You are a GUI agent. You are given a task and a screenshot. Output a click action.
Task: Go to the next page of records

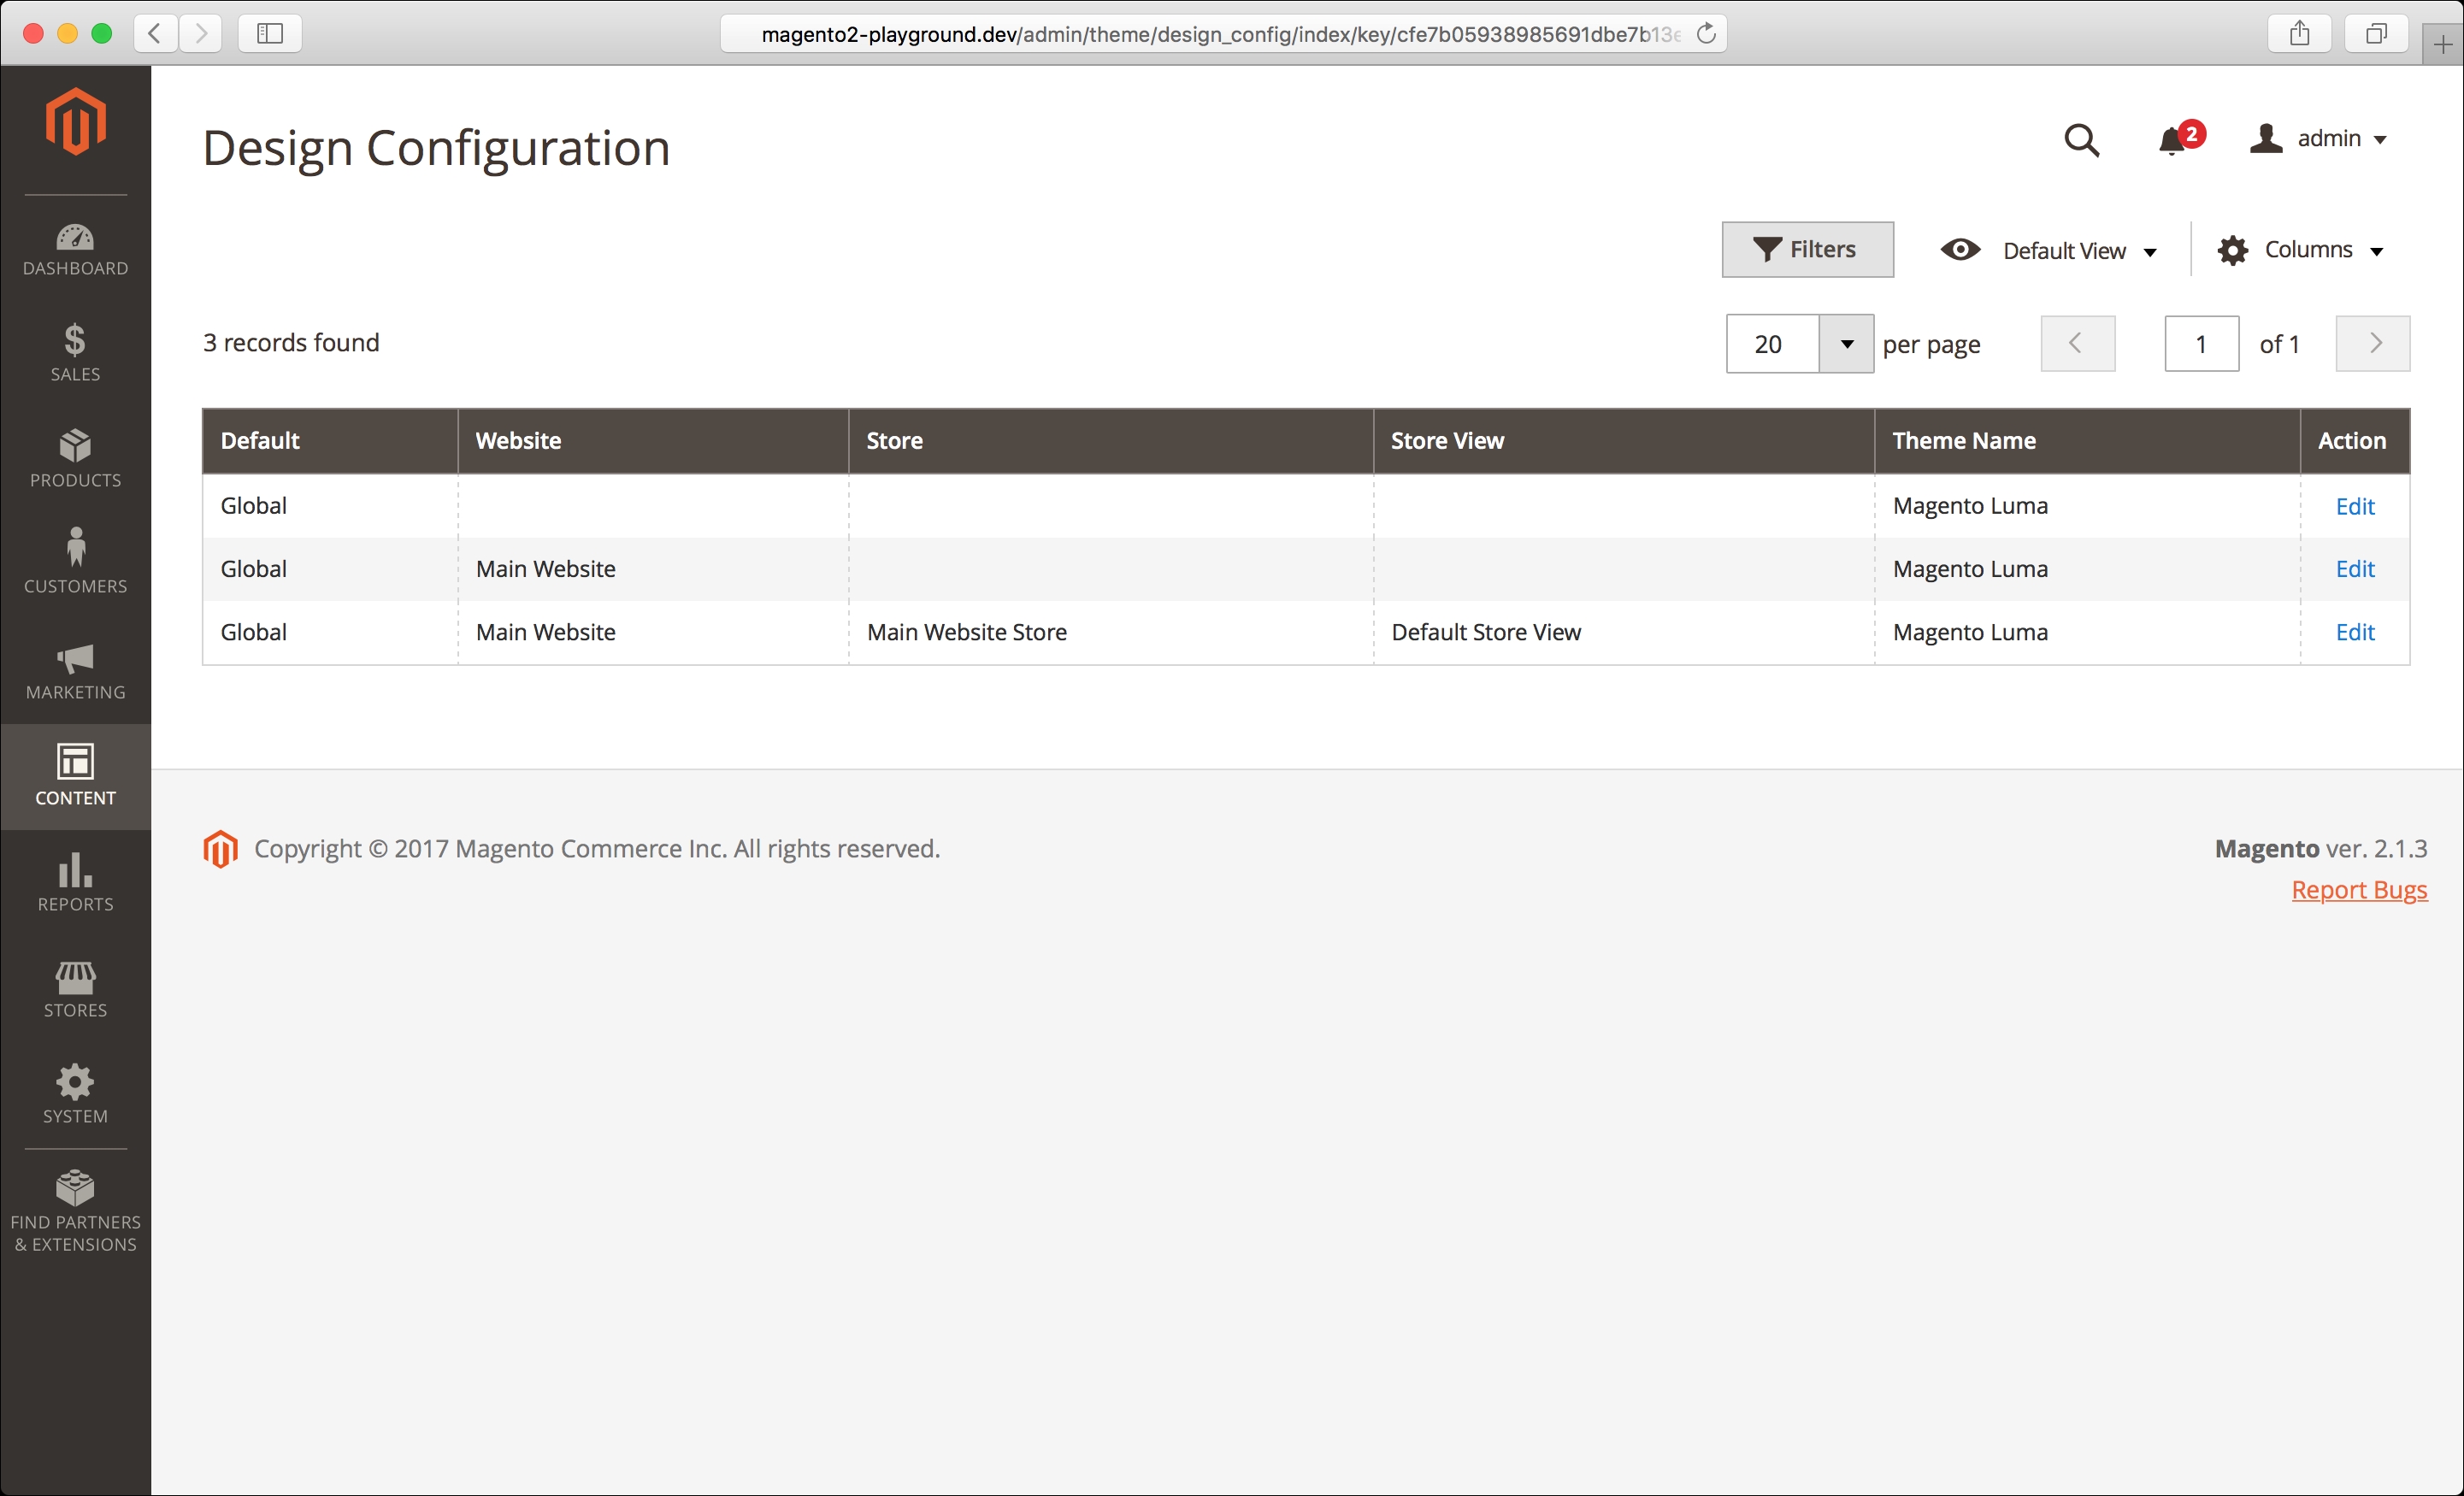(x=2373, y=344)
